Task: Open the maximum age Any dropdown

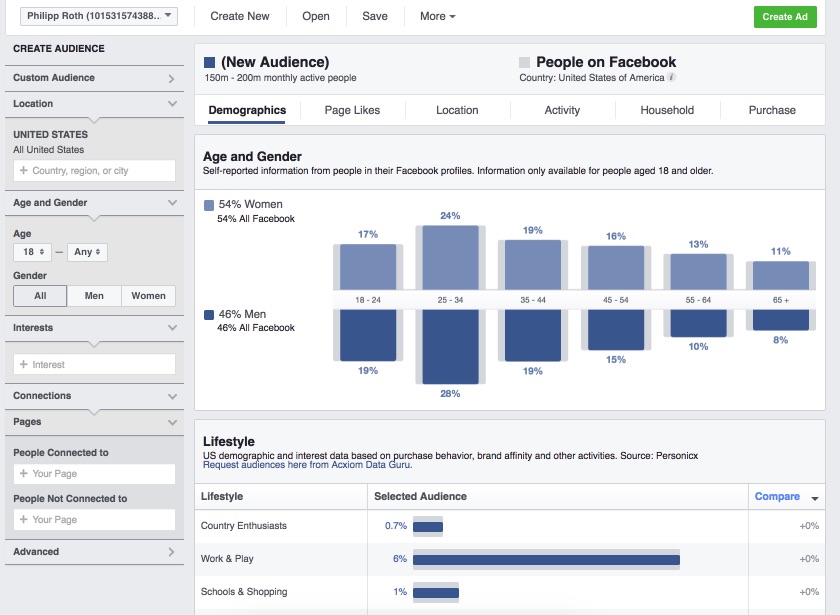Action: pos(87,252)
